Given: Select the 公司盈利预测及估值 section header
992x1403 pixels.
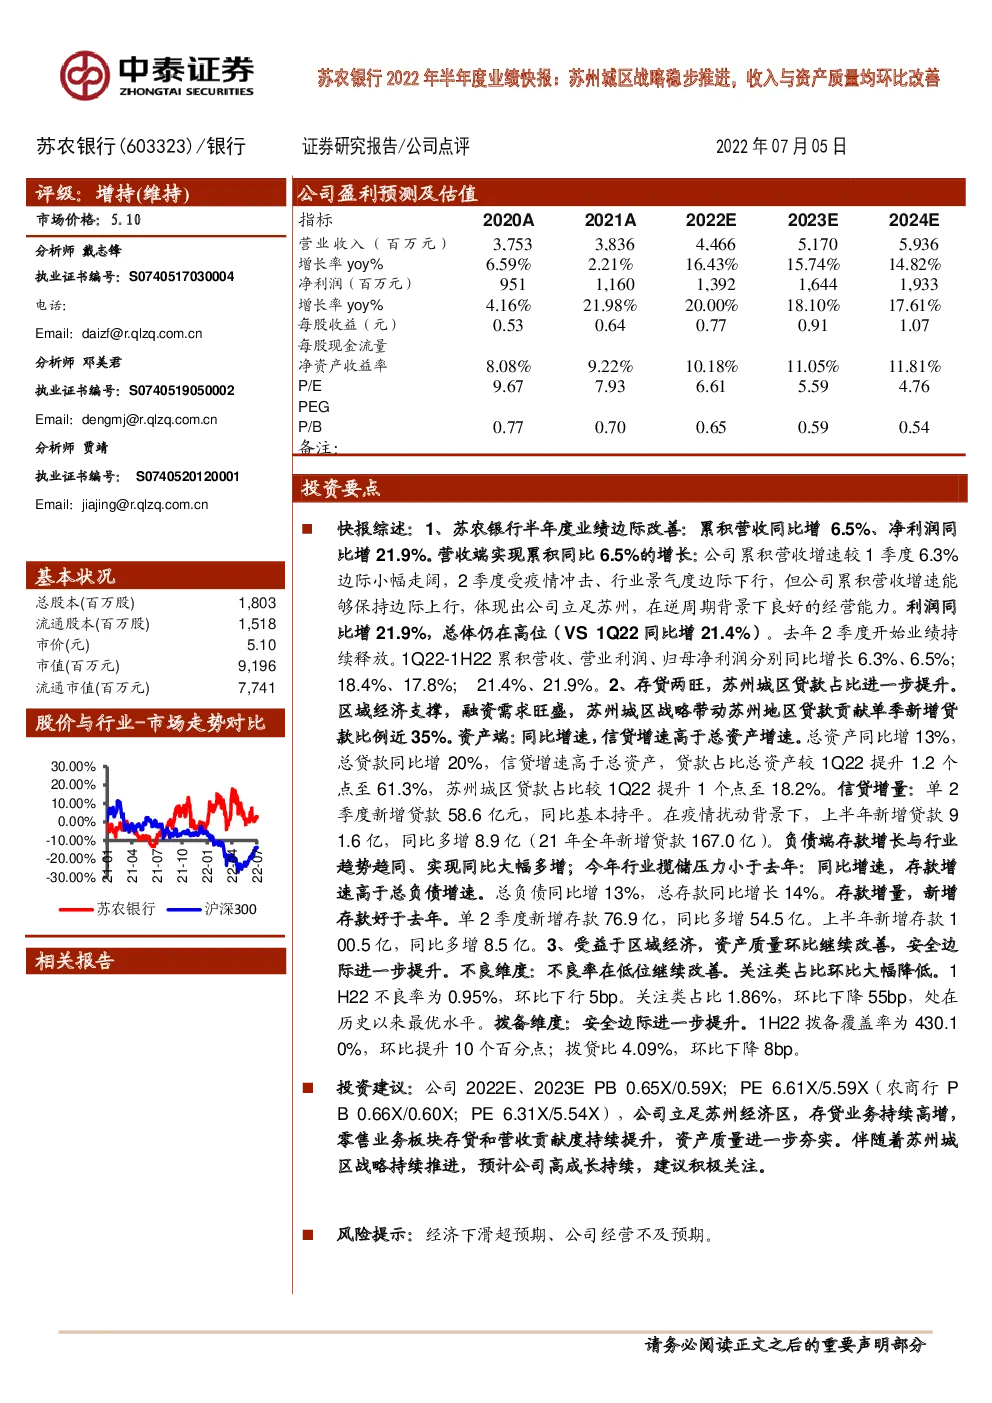Looking at the screenshot, I should coord(630,193).
